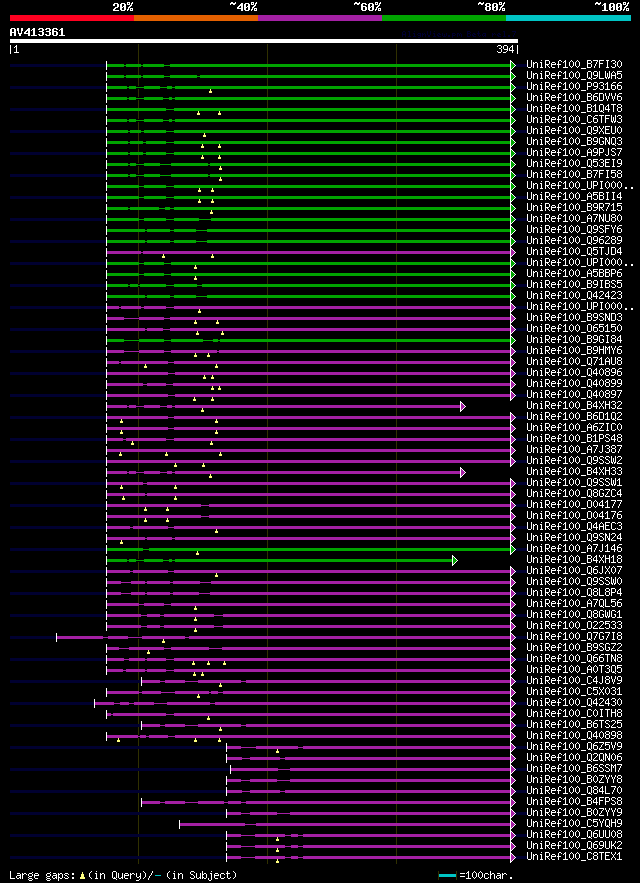Click the orange ~40% identity legend segment
This screenshot has height=883, width=640.
pos(196,18)
